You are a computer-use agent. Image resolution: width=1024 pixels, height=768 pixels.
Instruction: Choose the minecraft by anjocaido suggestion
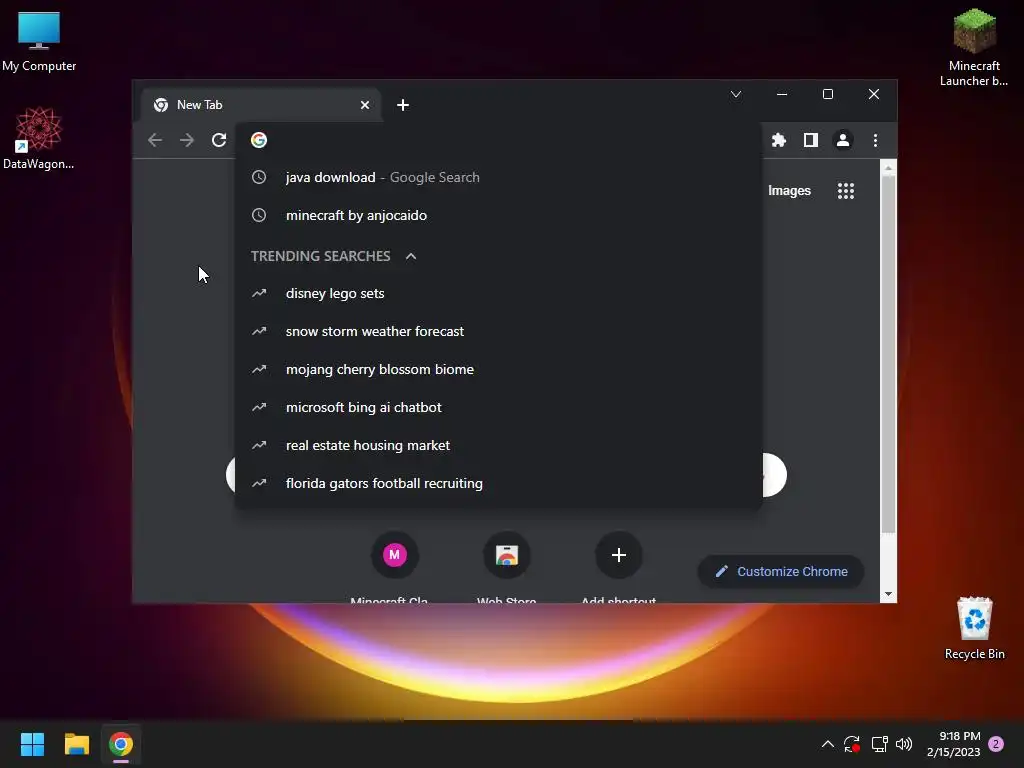[498, 215]
